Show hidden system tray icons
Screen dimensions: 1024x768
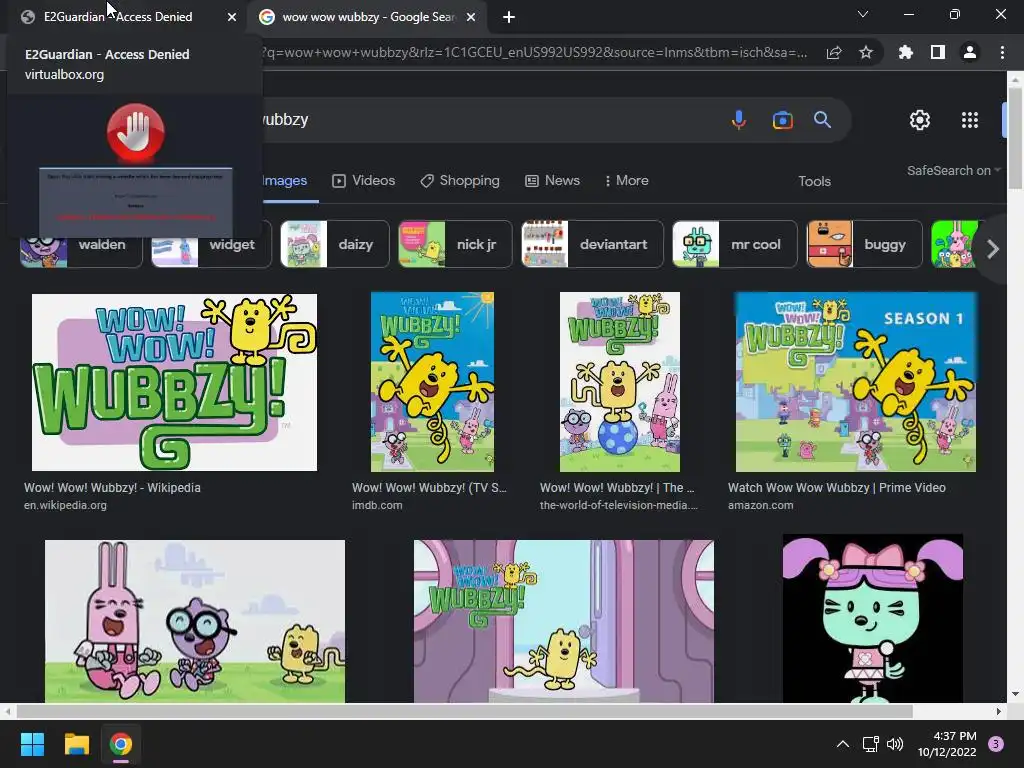843,744
